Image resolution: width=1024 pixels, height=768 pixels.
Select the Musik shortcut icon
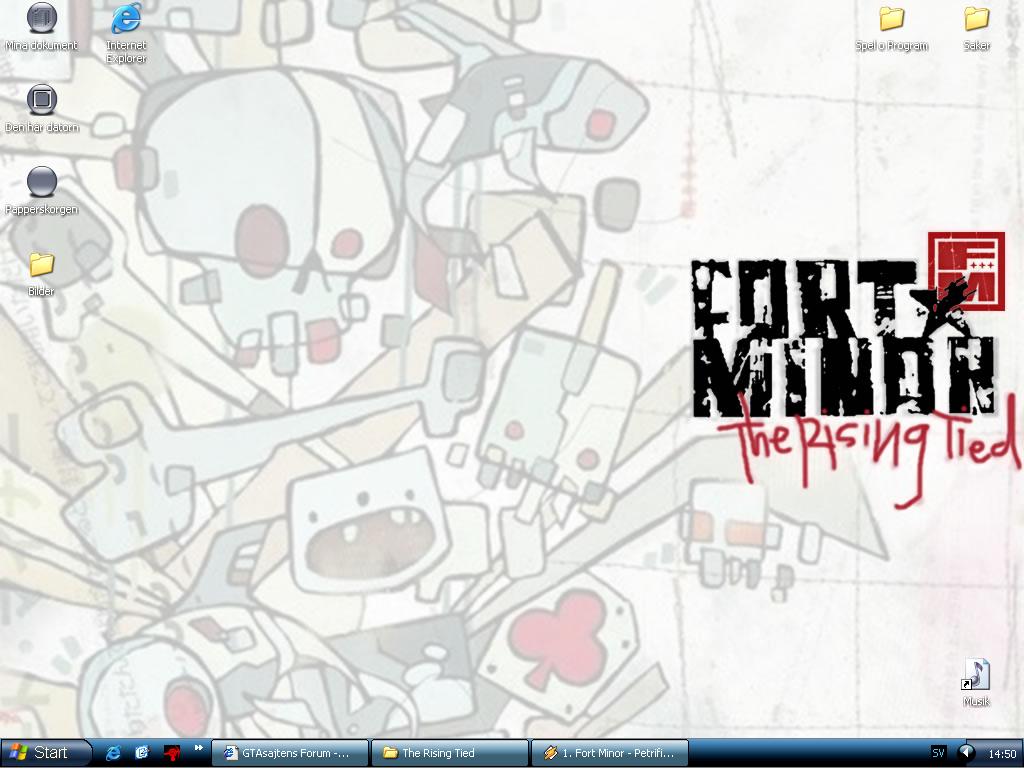[976, 682]
